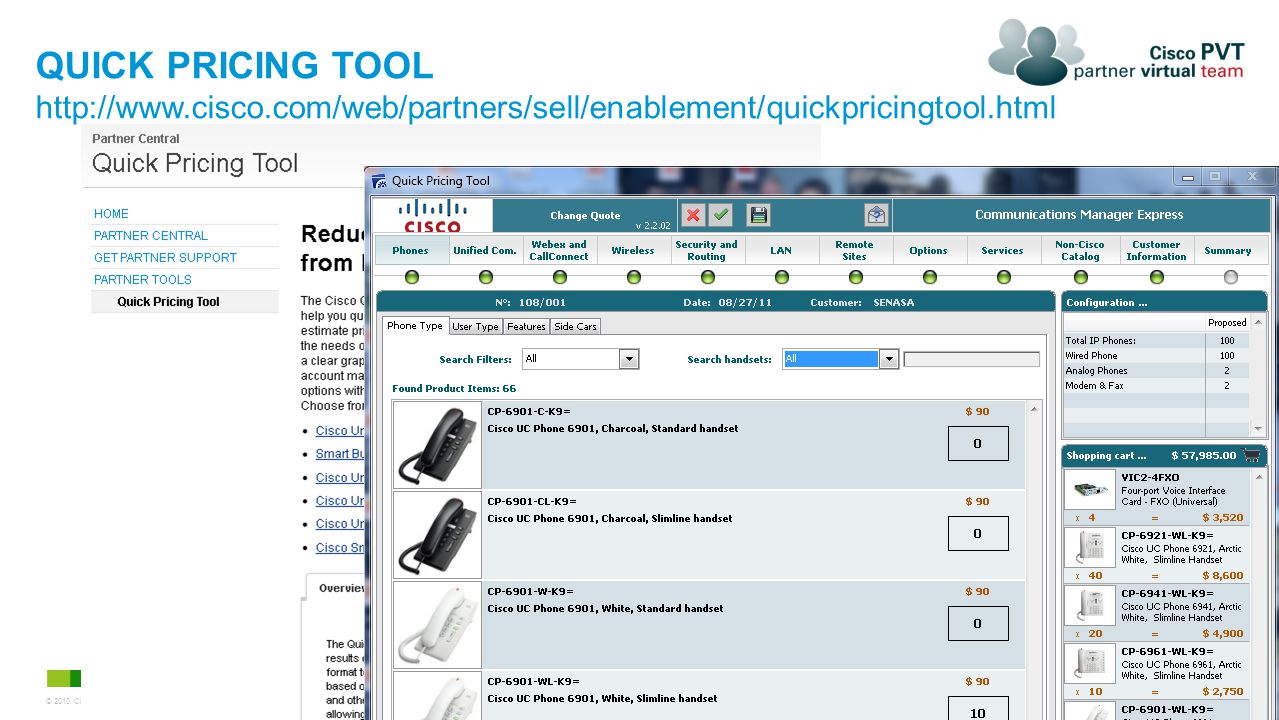Viewport: 1279px width, 720px height.
Task: Click the red X cancel quote icon
Action: pos(693,215)
